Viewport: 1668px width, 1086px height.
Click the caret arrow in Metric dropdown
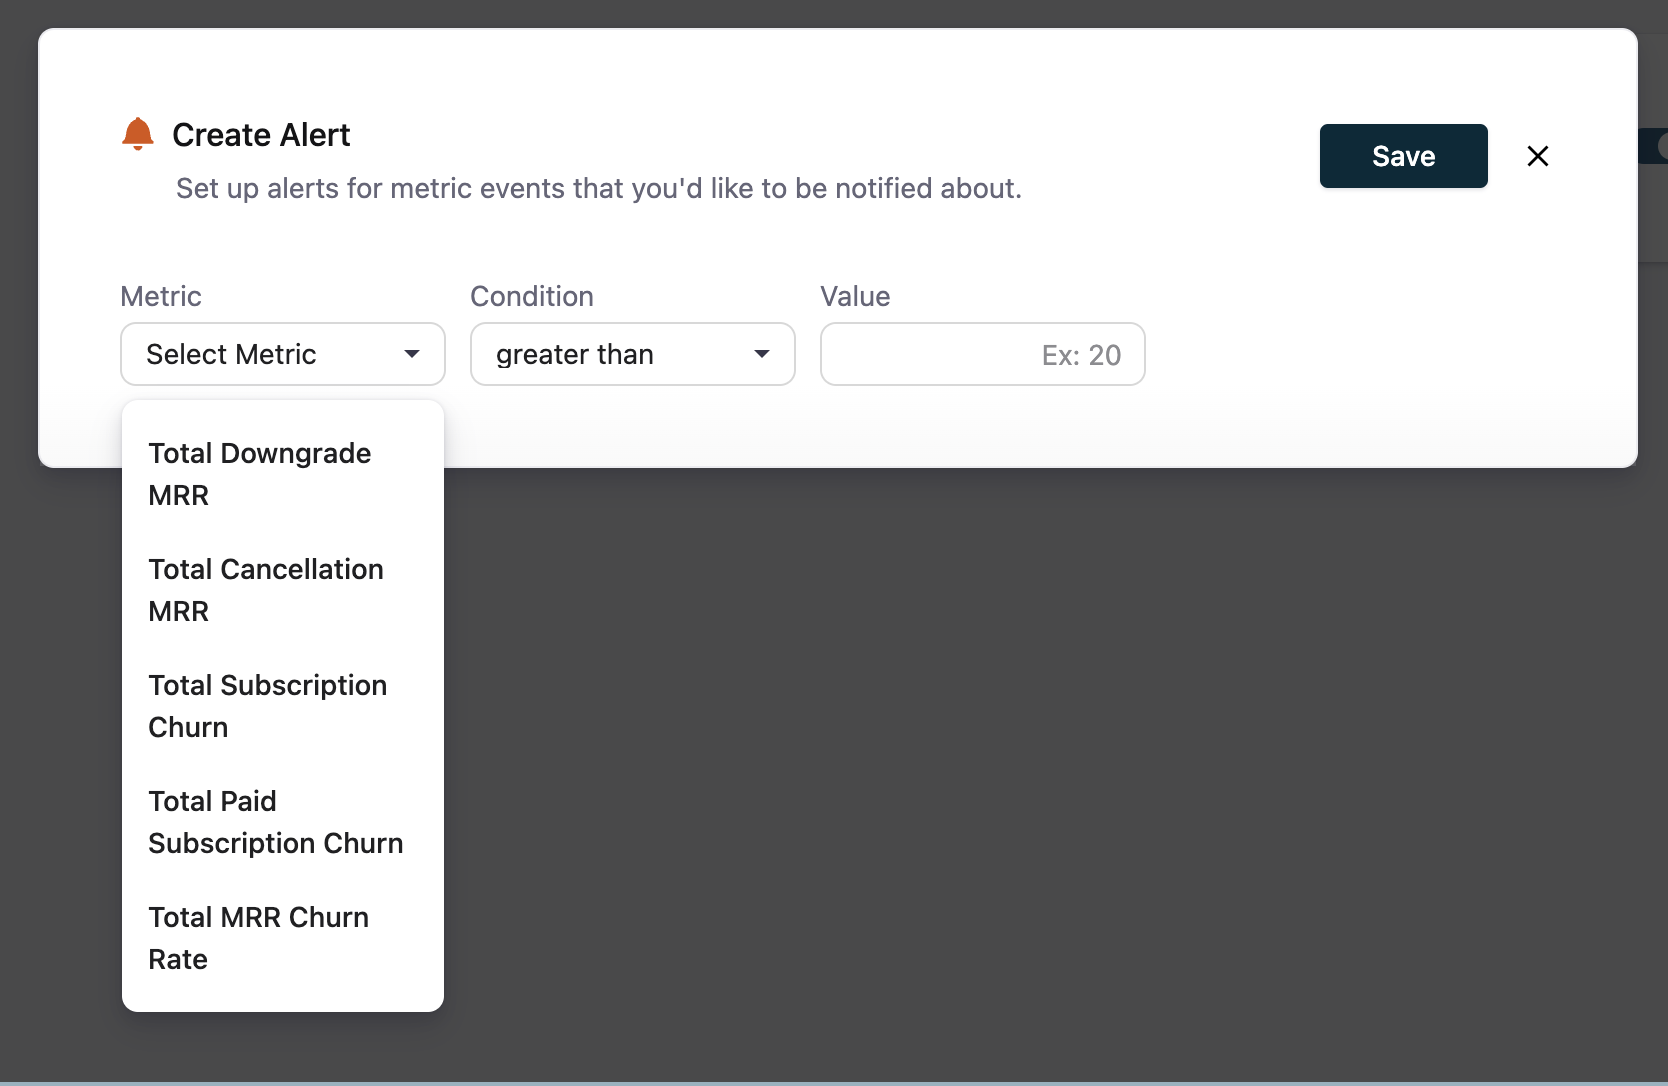(412, 354)
